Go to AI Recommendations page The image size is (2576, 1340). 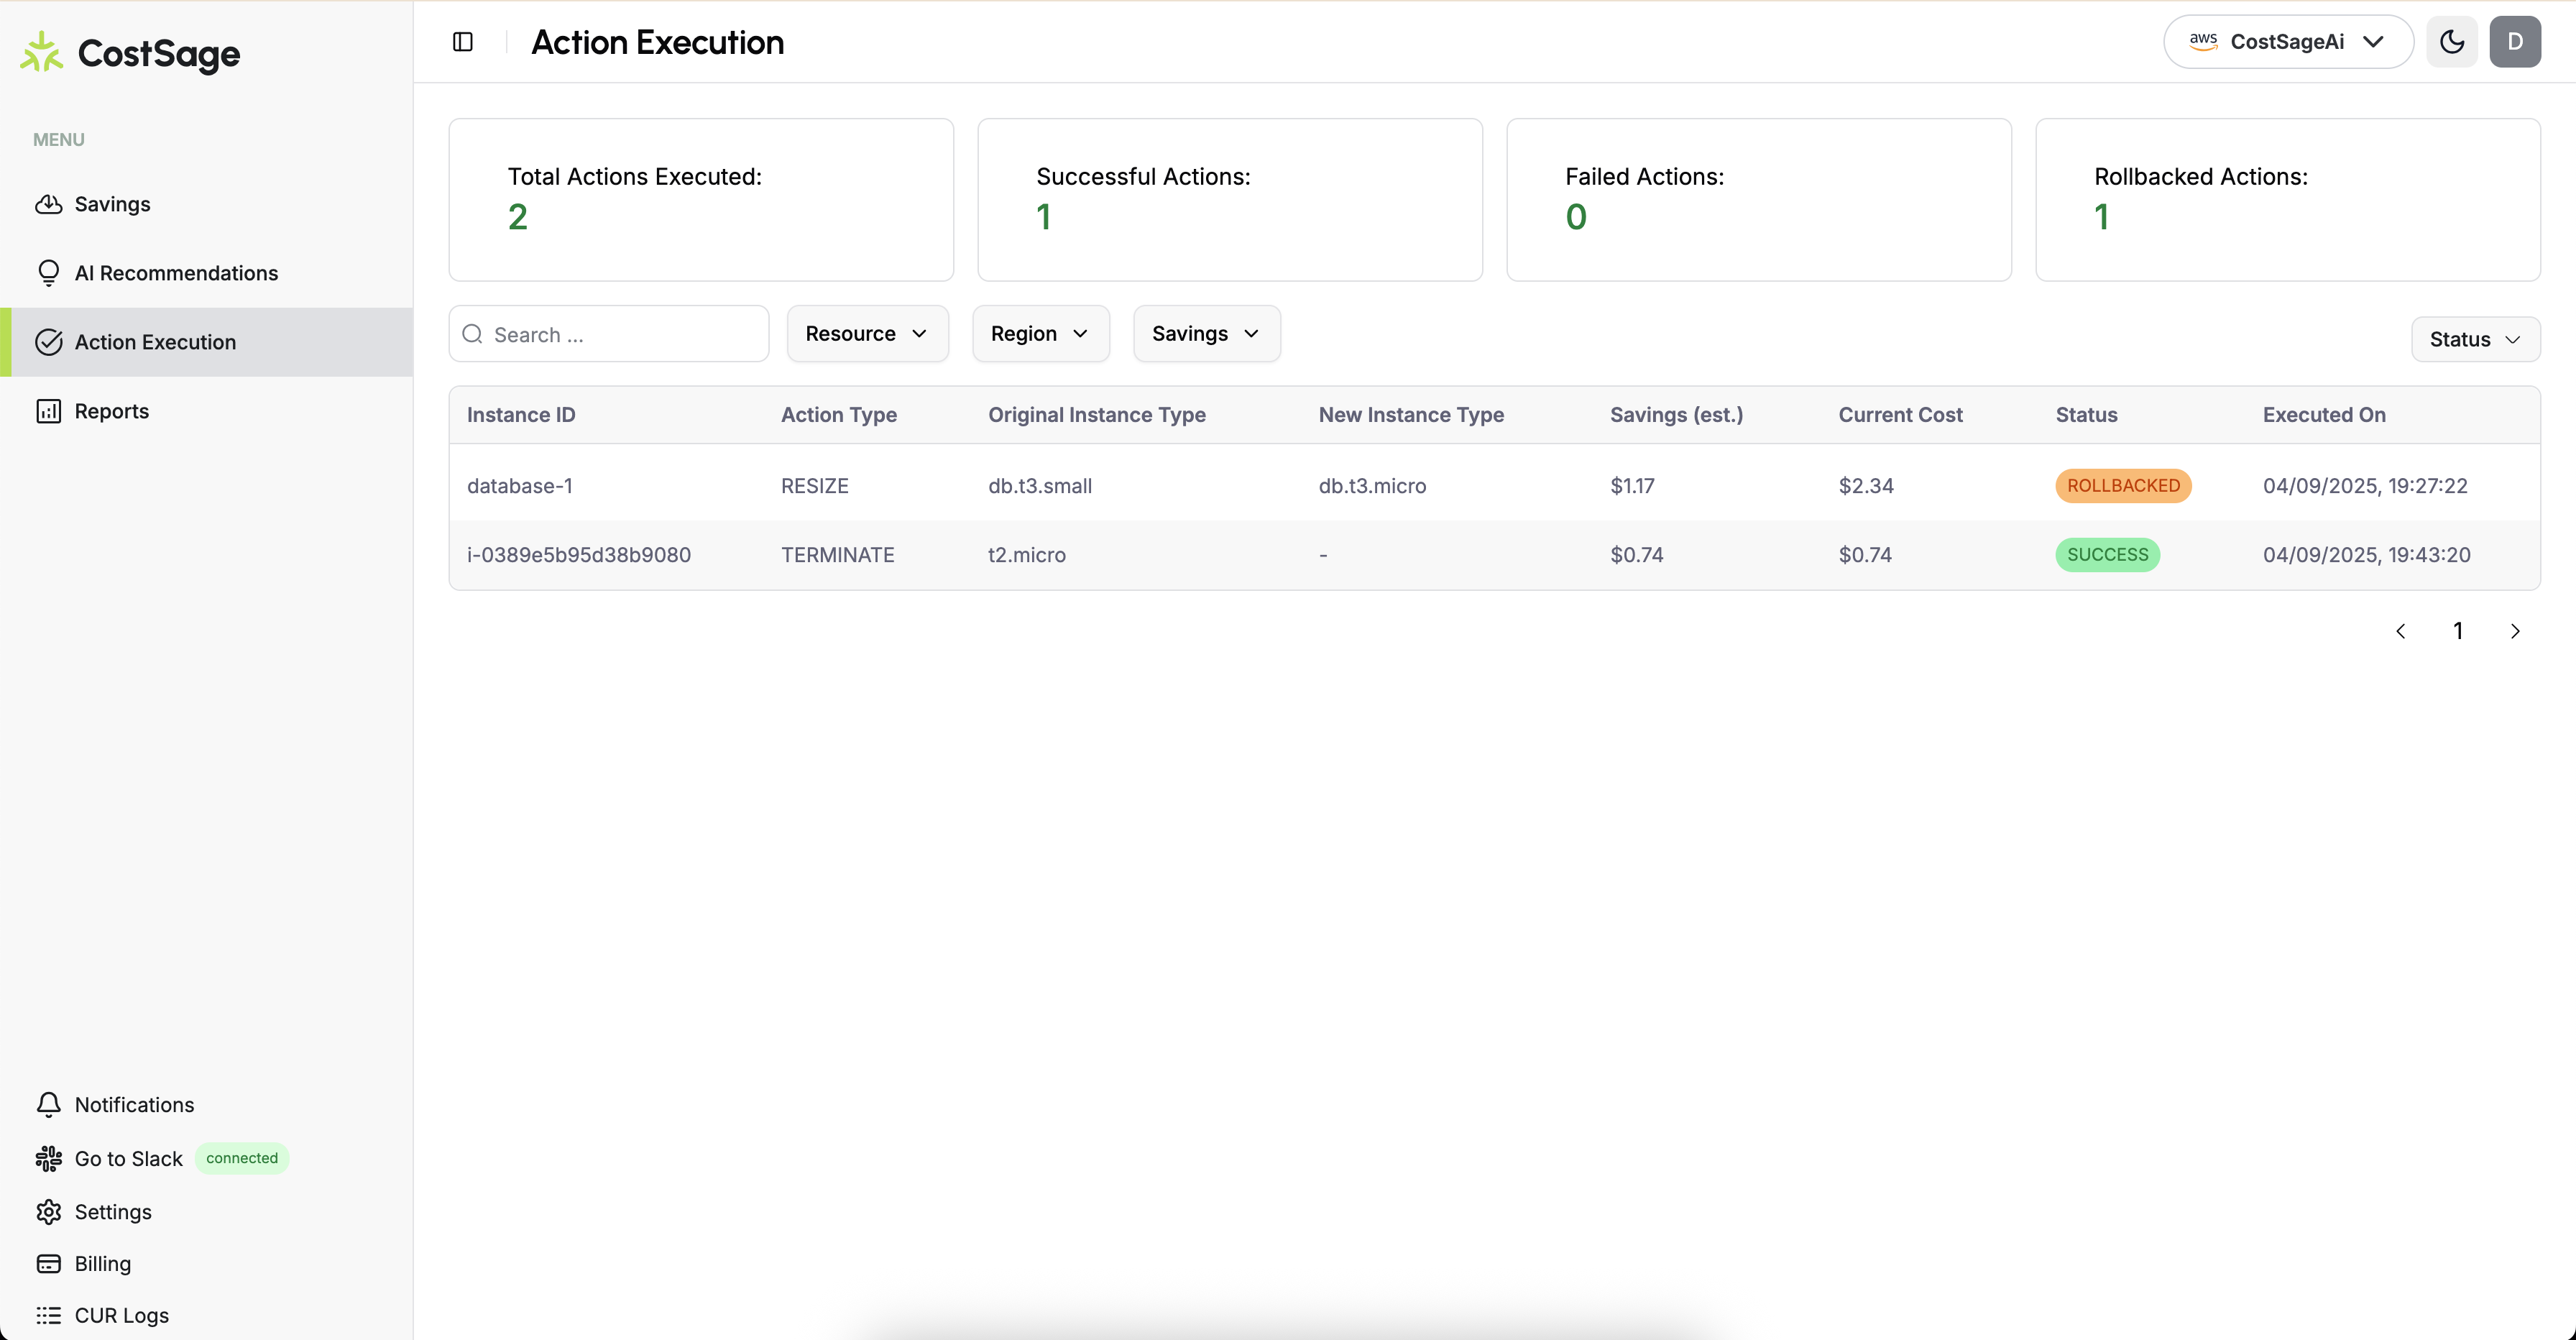[x=176, y=273]
